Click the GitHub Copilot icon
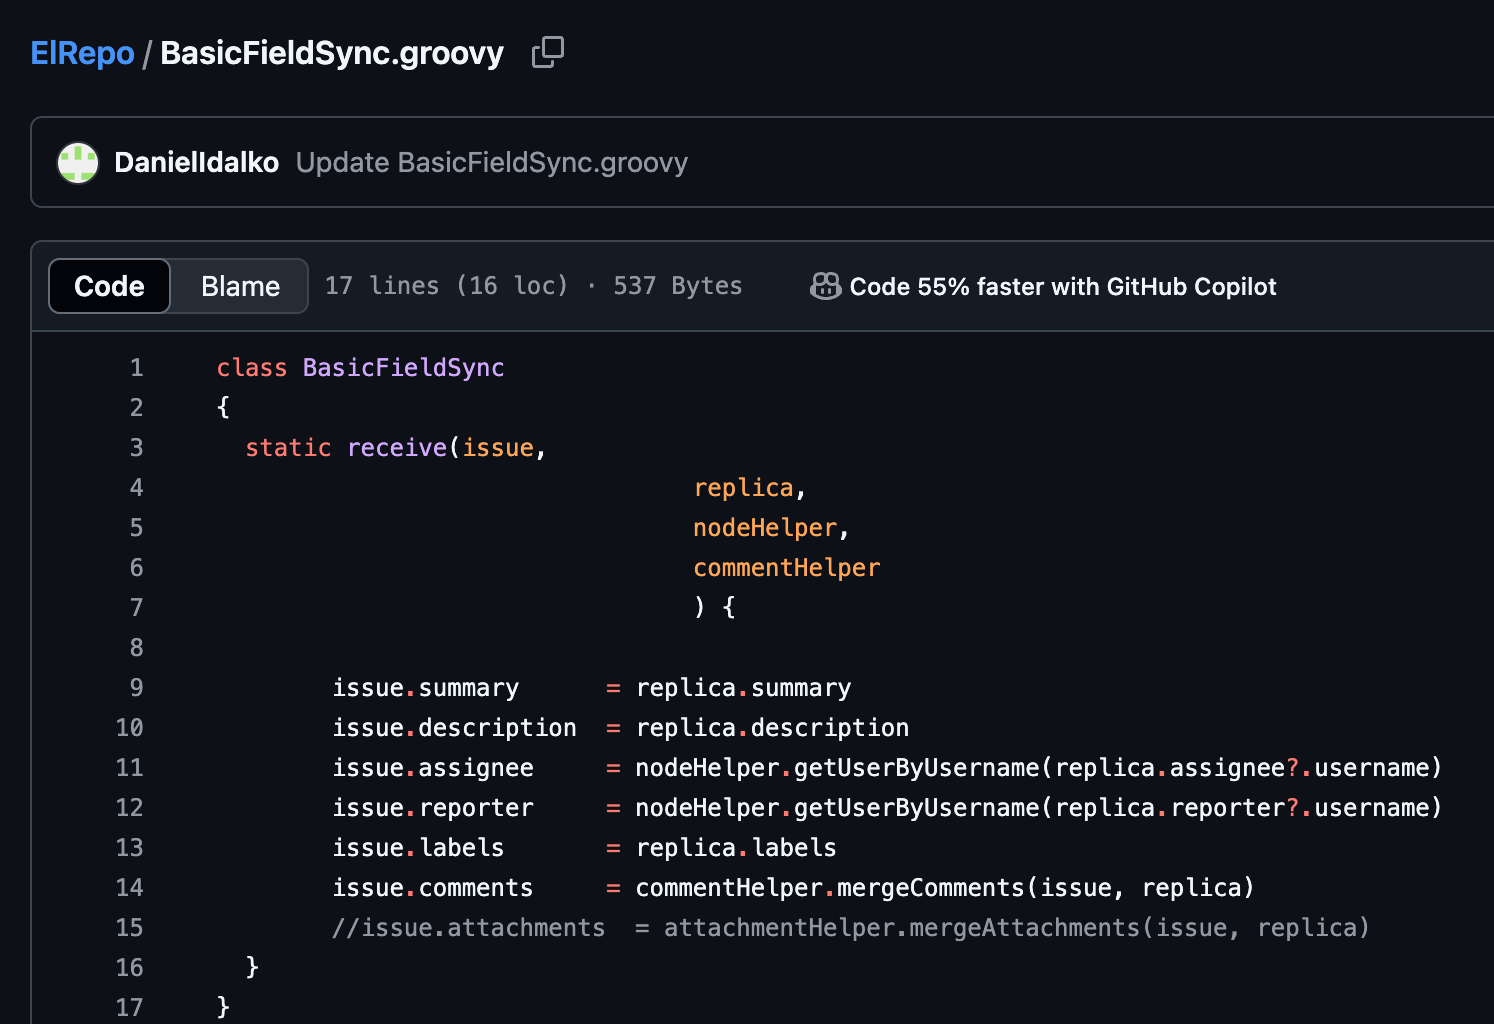Viewport: 1494px width, 1024px height. pyautogui.click(x=825, y=287)
